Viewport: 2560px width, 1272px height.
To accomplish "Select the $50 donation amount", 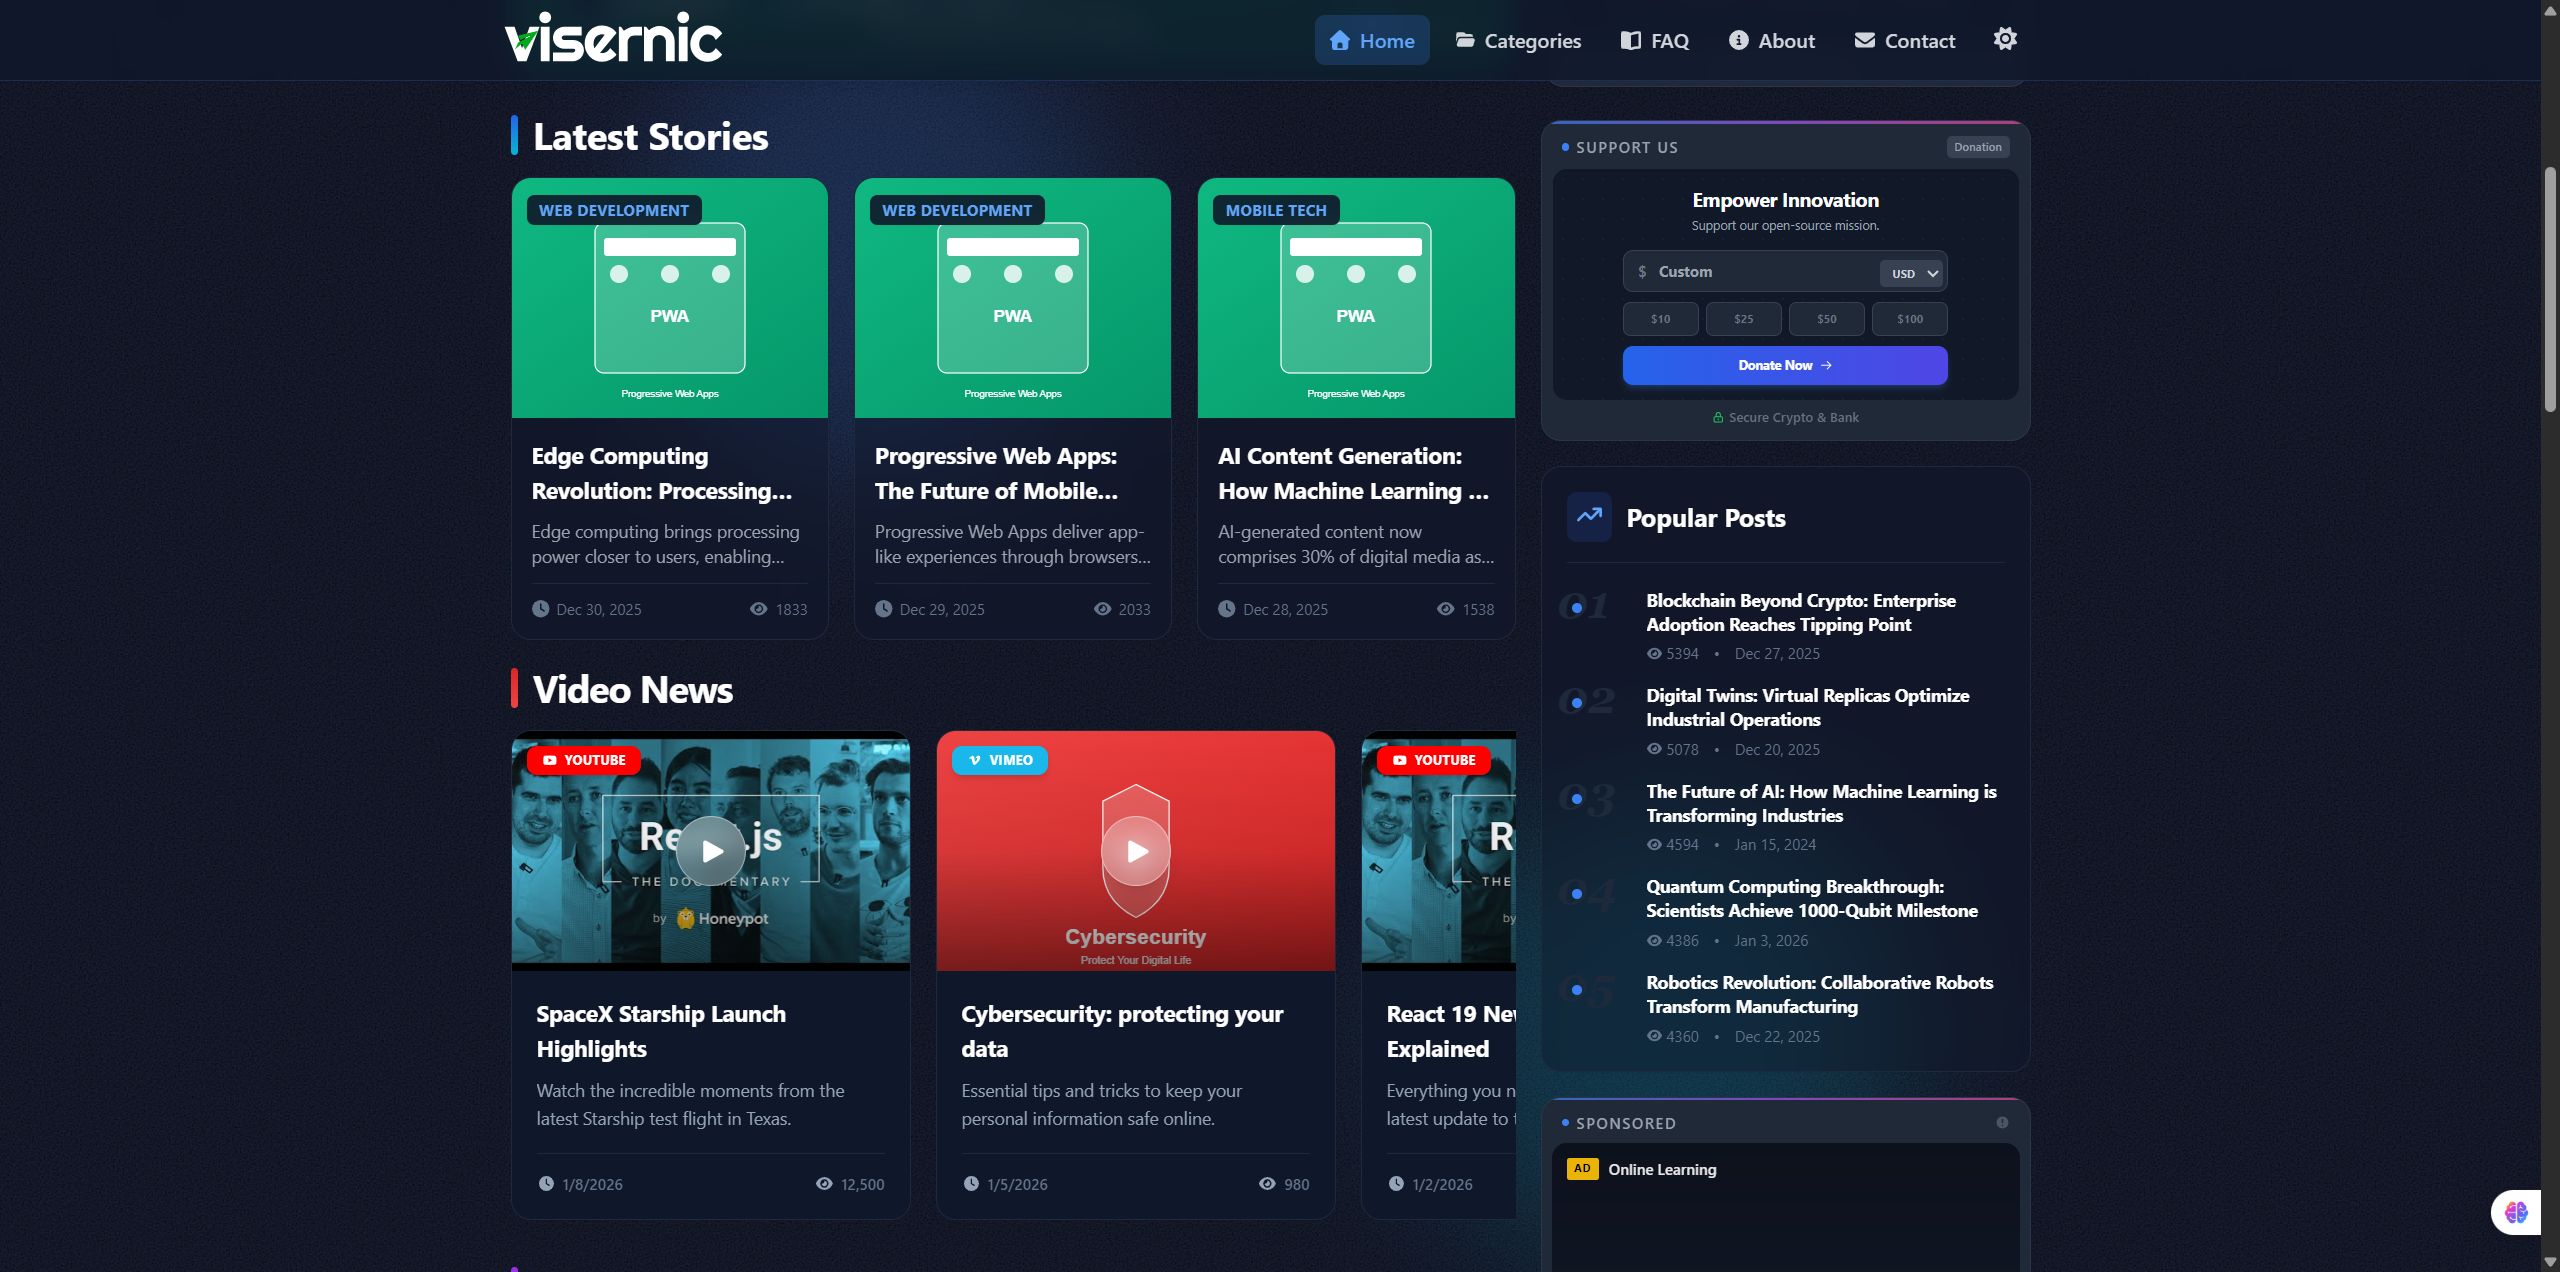I will click(1826, 319).
